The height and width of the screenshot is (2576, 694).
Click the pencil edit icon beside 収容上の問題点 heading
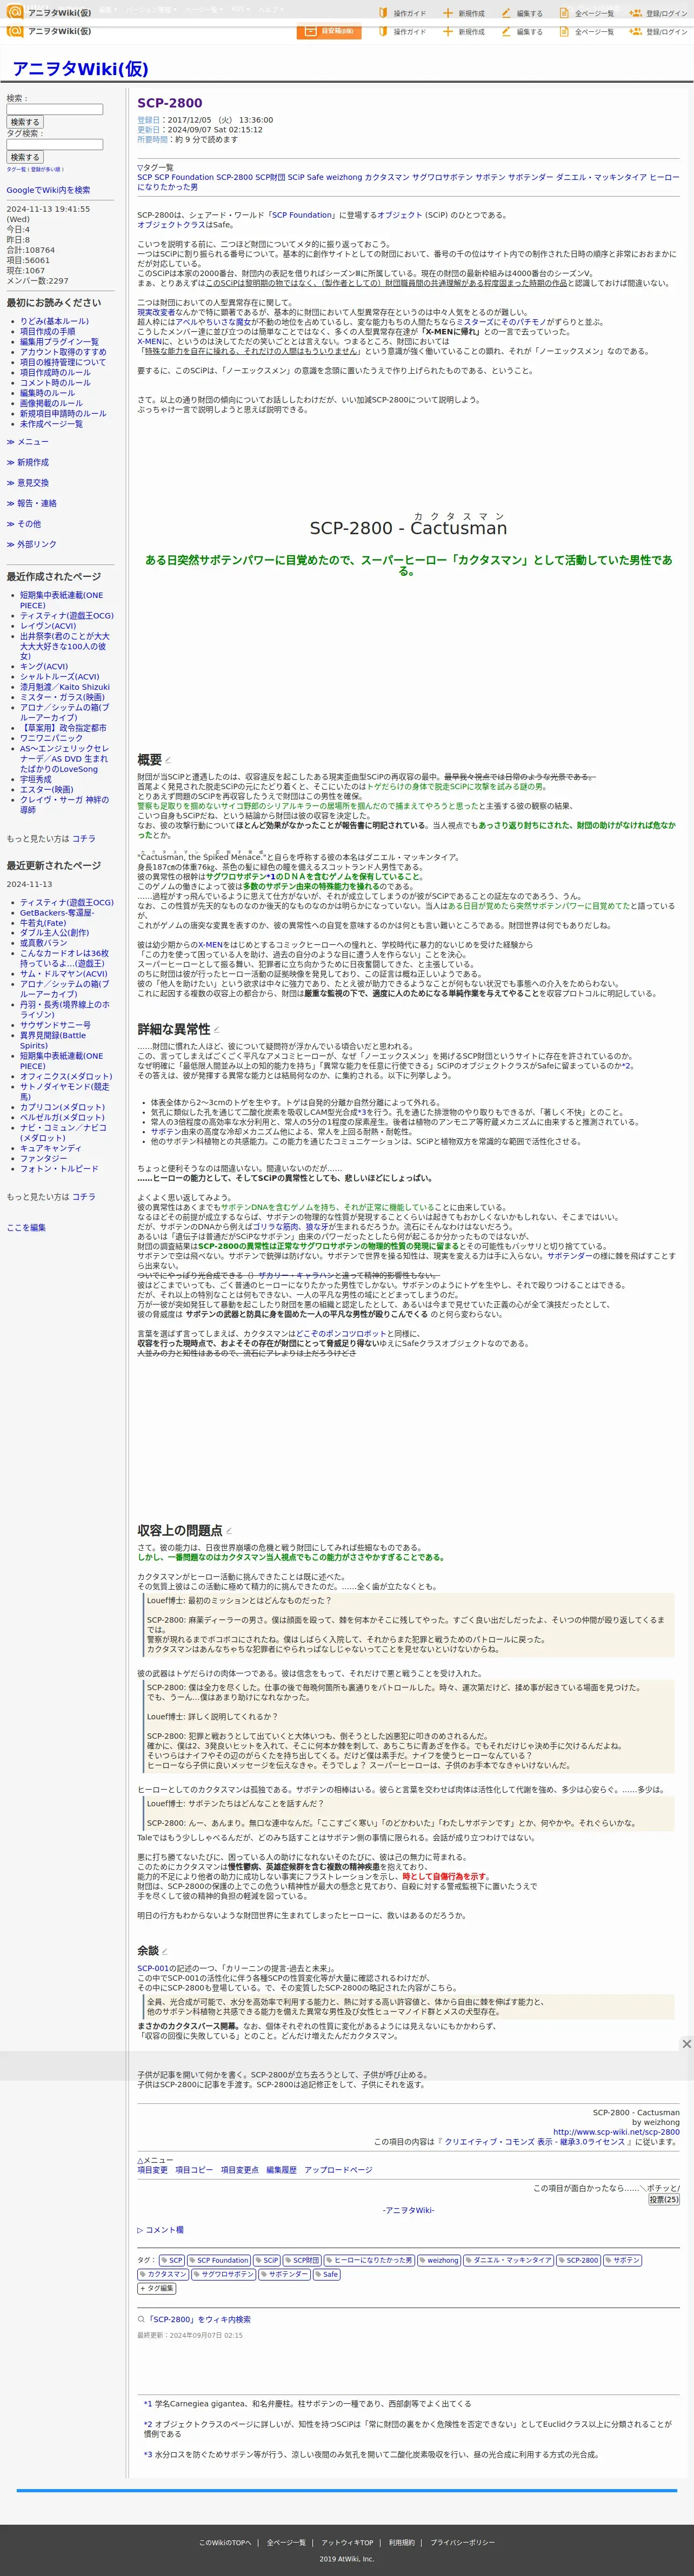pyautogui.click(x=228, y=1531)
